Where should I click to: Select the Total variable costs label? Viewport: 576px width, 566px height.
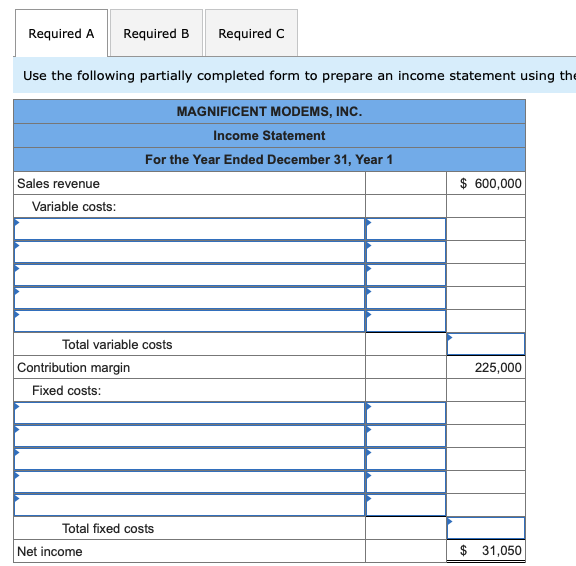click(117, 345)
